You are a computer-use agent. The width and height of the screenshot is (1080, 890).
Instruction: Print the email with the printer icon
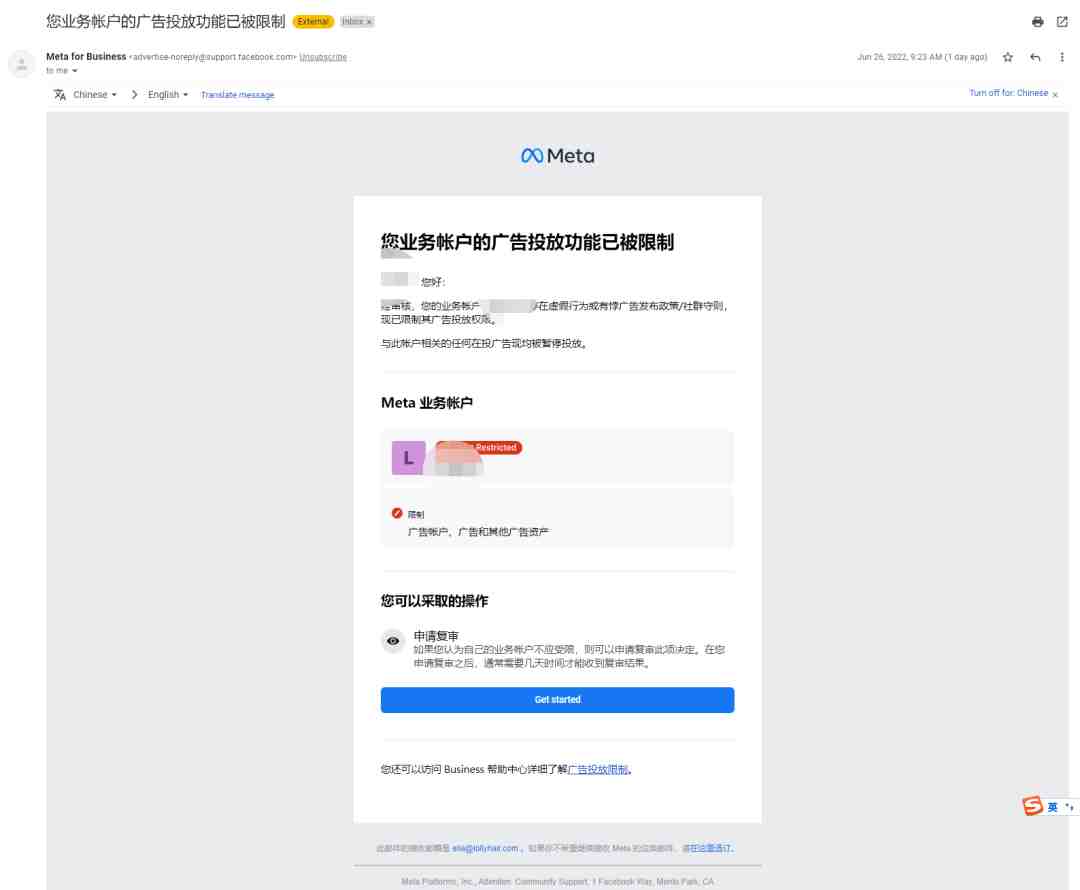1037,22
